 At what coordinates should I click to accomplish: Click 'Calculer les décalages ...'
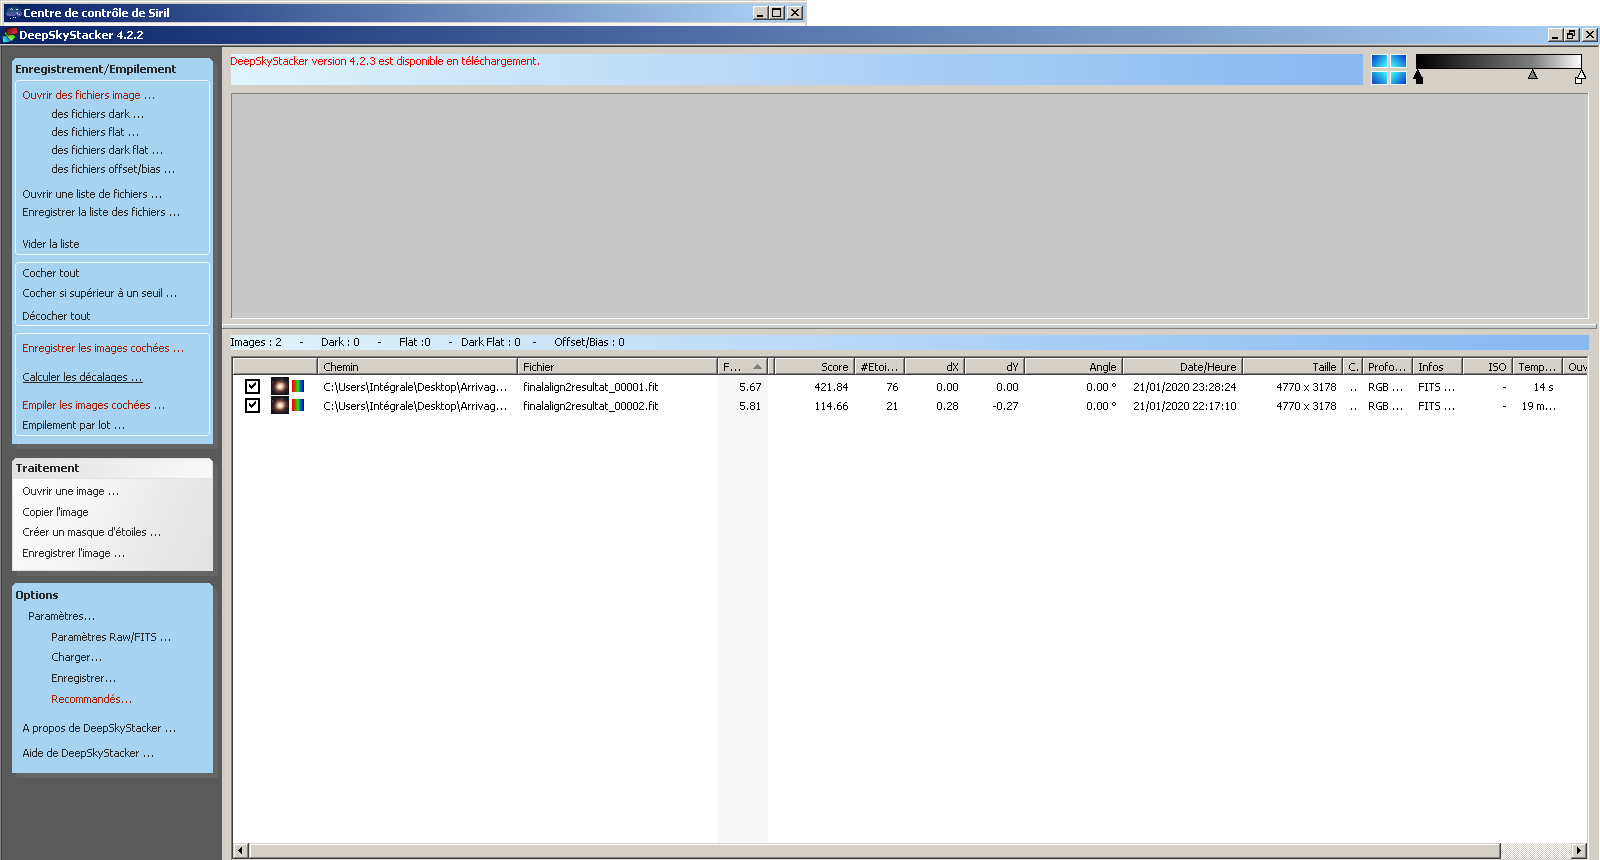coord(82,377)
